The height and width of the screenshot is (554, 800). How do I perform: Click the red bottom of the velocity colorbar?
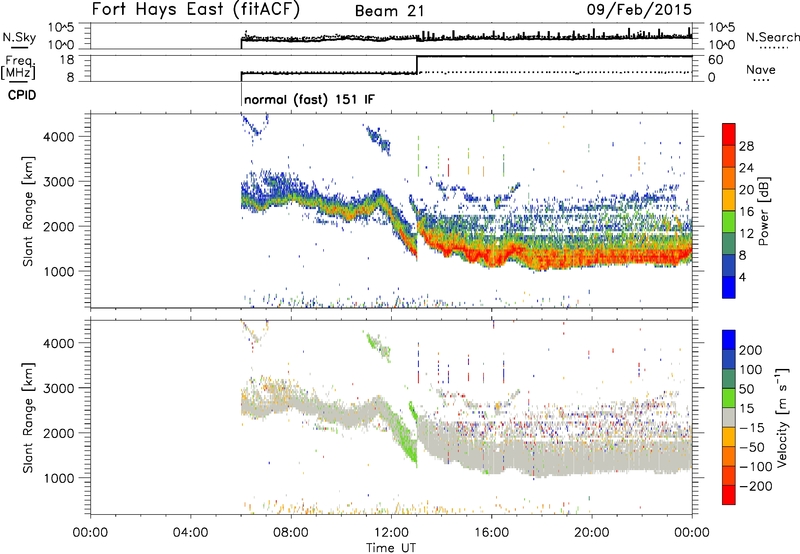pyautogui.click(x=729, y=495)
